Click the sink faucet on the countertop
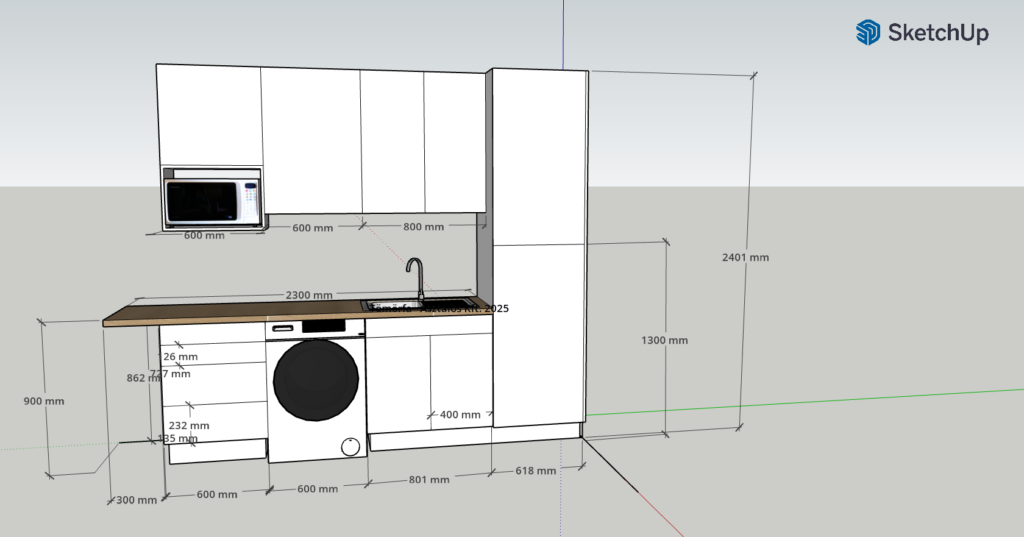The image size is (1024, 537). coord(413,277)
